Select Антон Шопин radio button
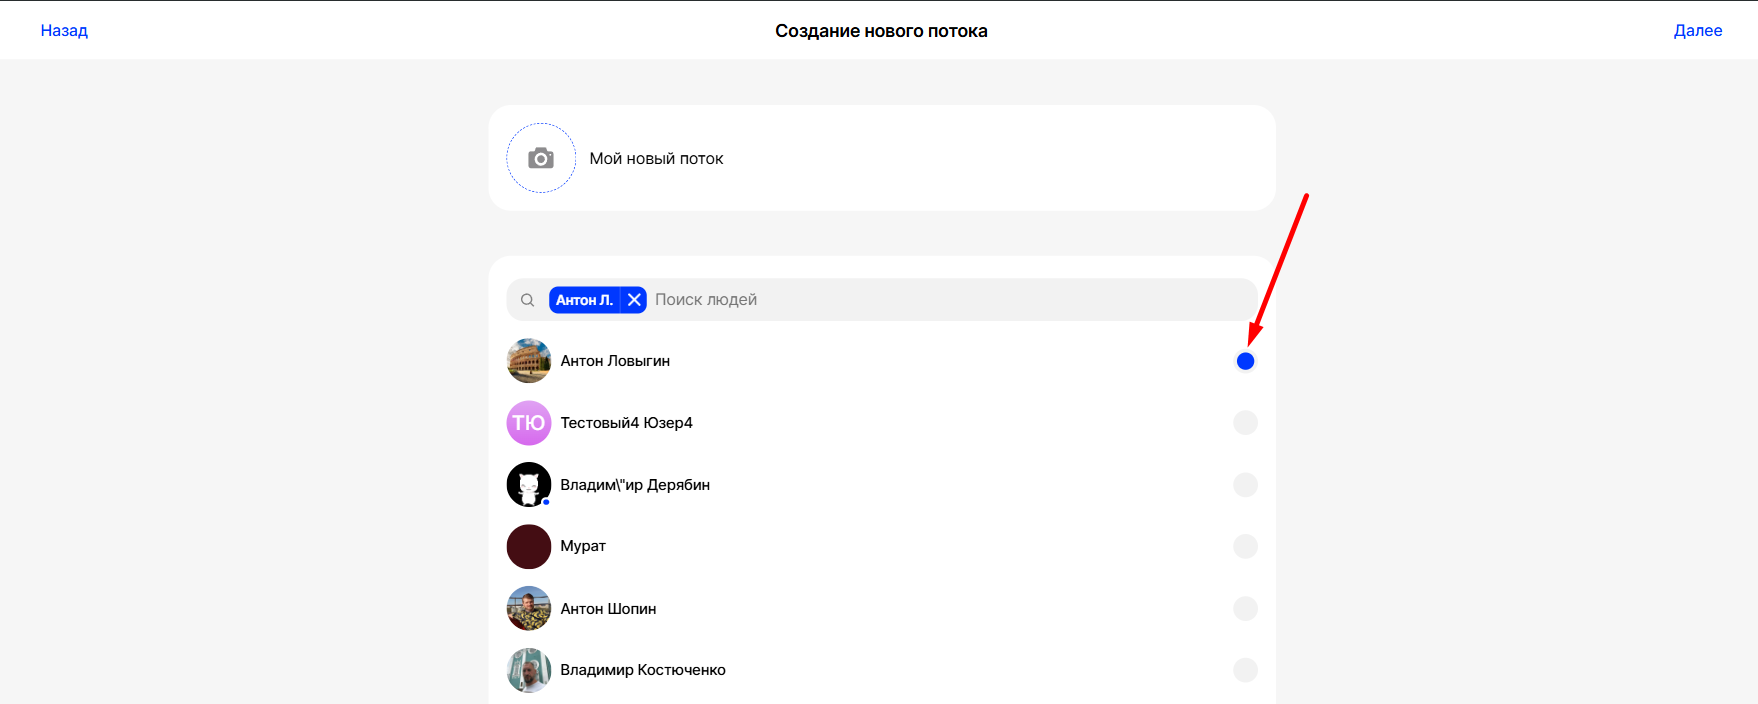Viewport: 1758px width, 704px height. [1245, 608]
